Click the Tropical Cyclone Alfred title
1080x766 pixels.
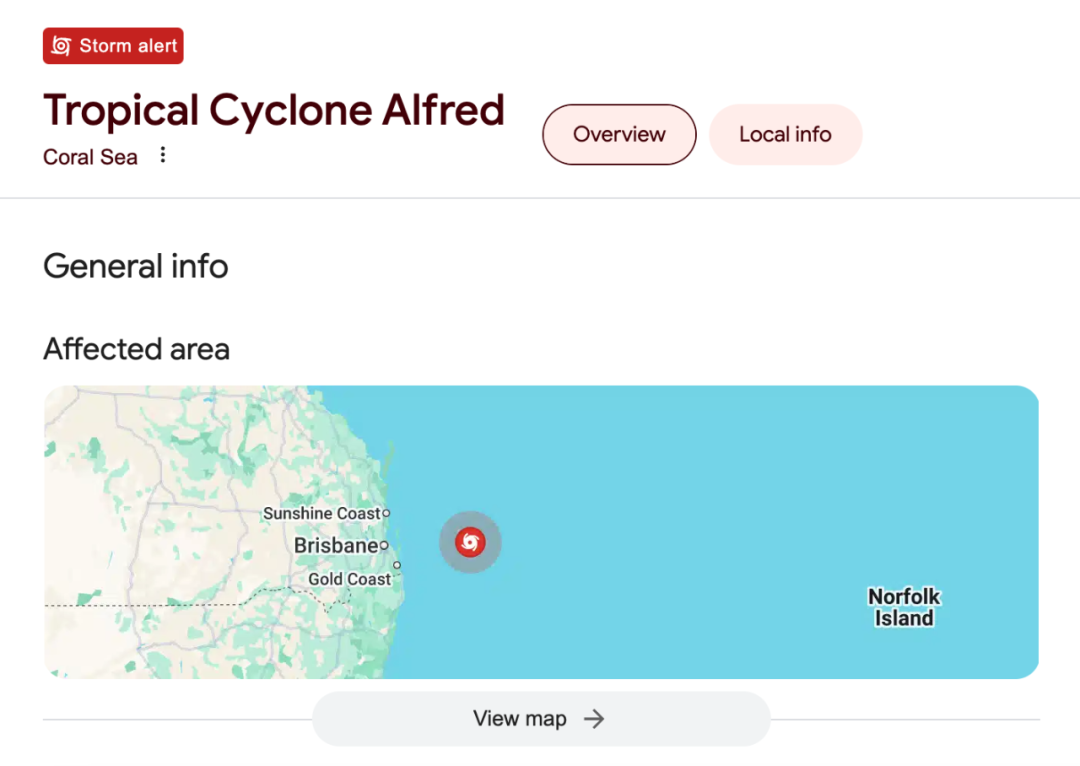[x=274, y=111]
